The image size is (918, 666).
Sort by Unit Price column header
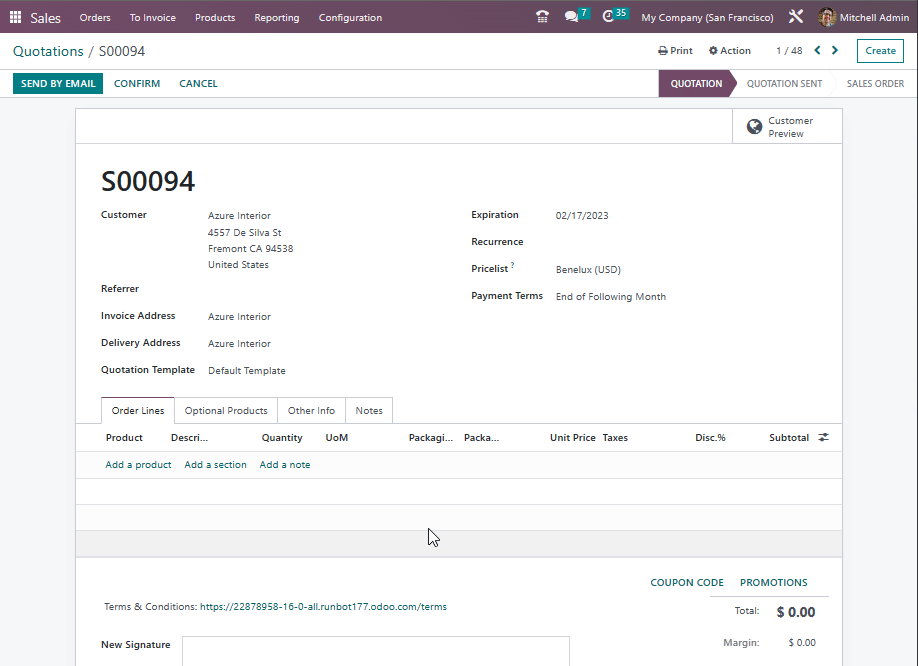(572, 437)
